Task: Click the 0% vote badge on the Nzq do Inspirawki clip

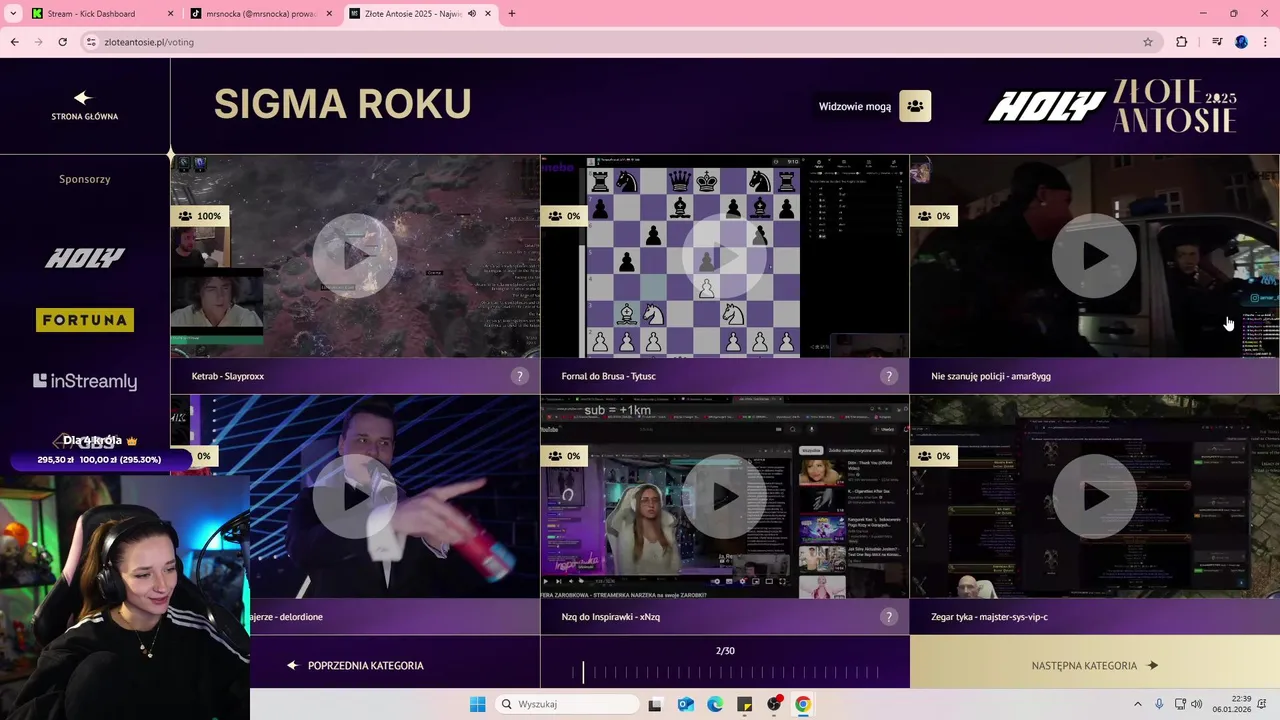Action: click(562, 456)
